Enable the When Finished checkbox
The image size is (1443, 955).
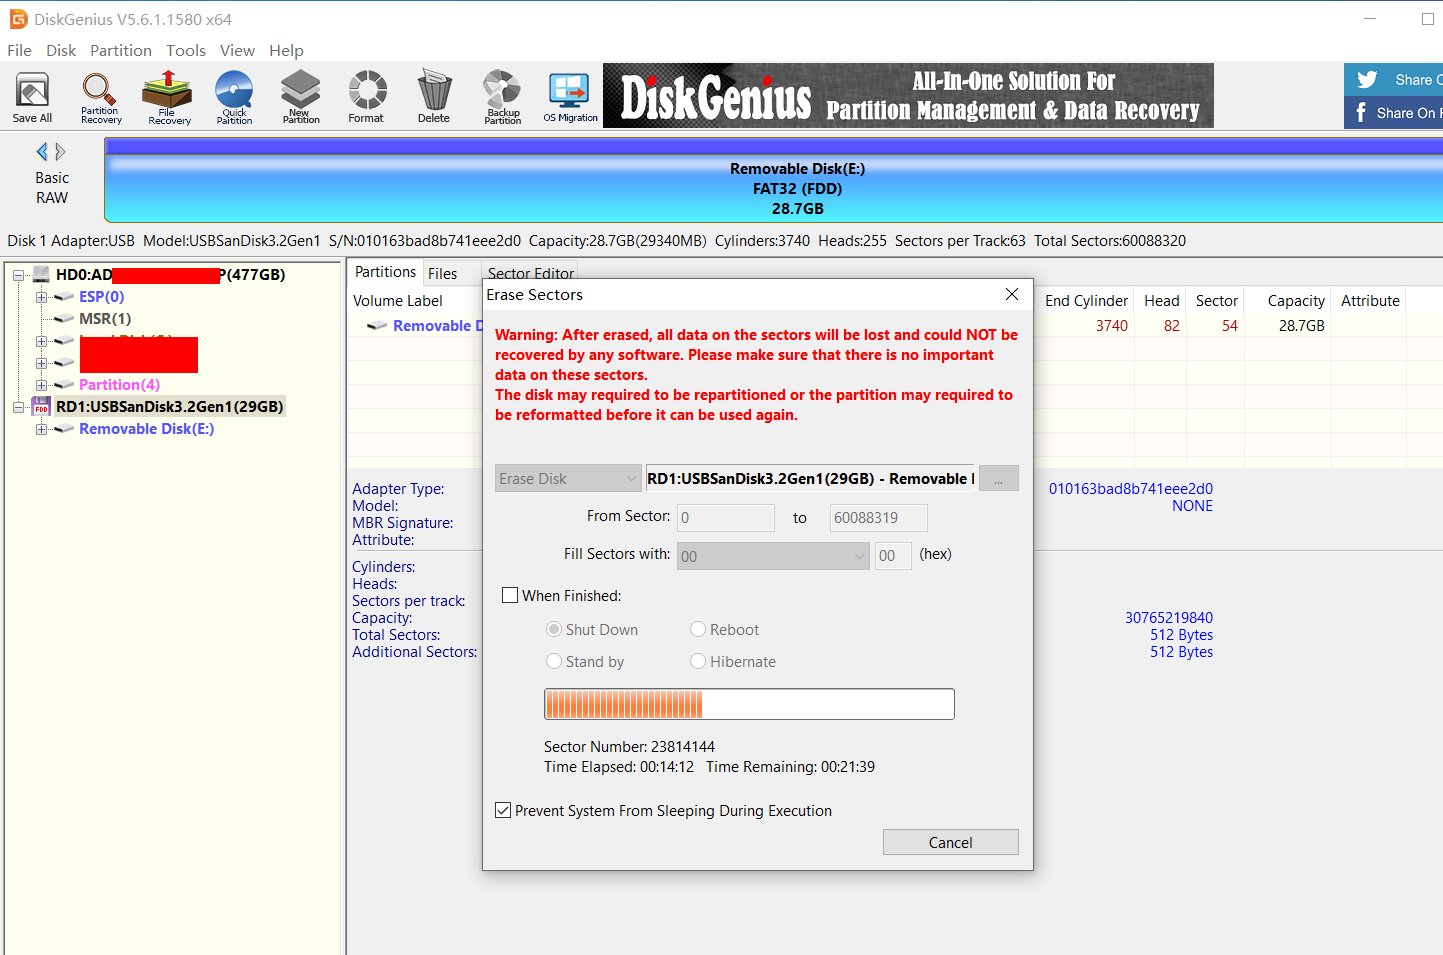coord(510,595)
